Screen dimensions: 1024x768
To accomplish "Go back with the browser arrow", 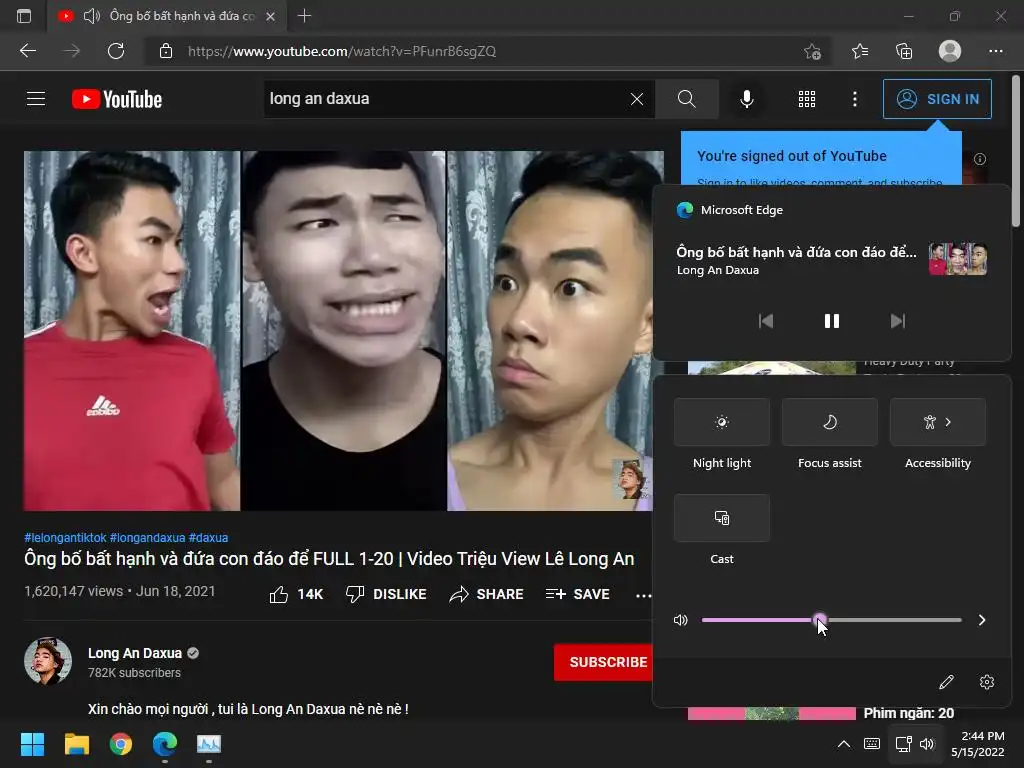I will pos(27,51).
